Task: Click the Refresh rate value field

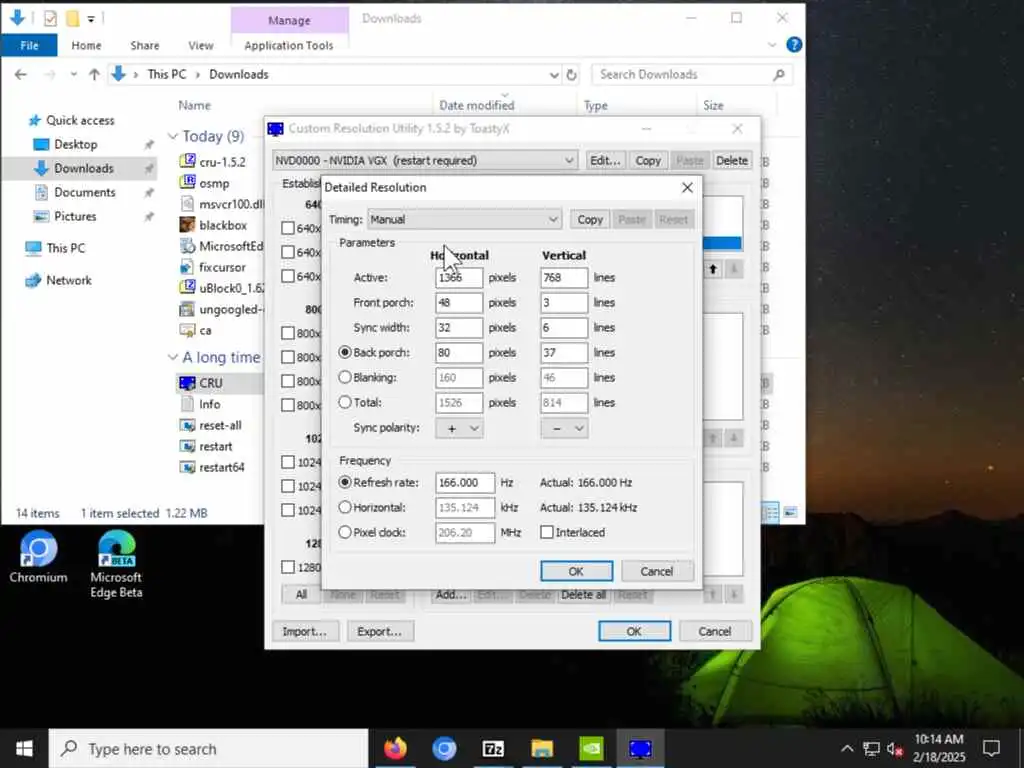Action: [465, 483]
